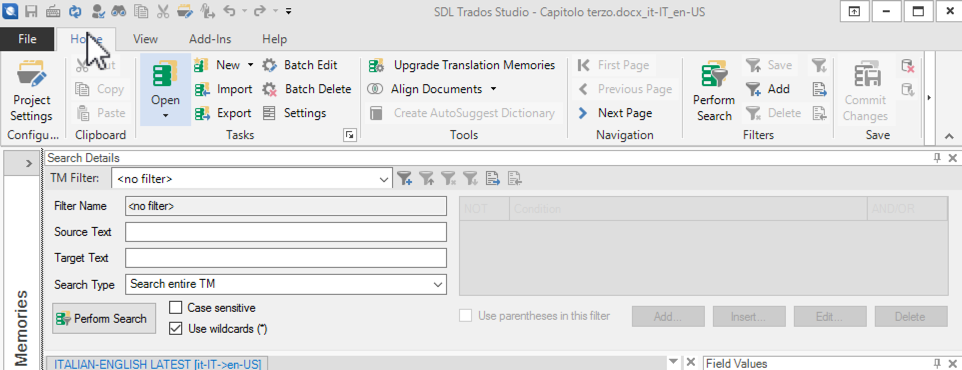Switch to the View ribbon tab
The height and width of the screenshot is (370, 962).
point(145,39)
